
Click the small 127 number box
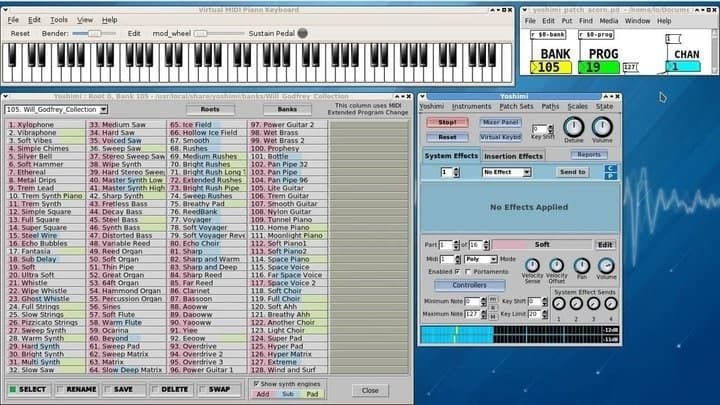coord(630,68)
